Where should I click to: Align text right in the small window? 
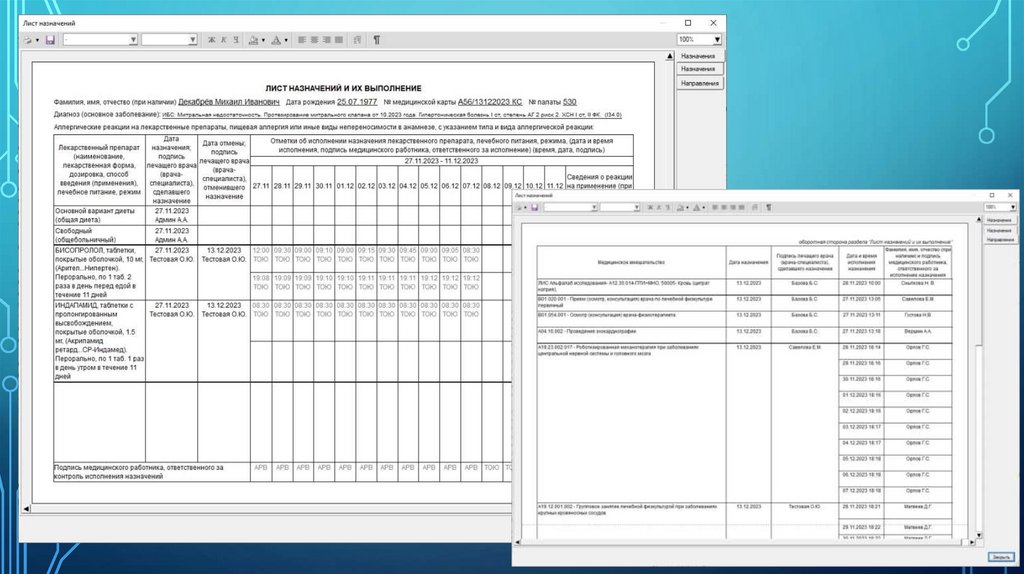pyautogui.click(x=732, y=208)
